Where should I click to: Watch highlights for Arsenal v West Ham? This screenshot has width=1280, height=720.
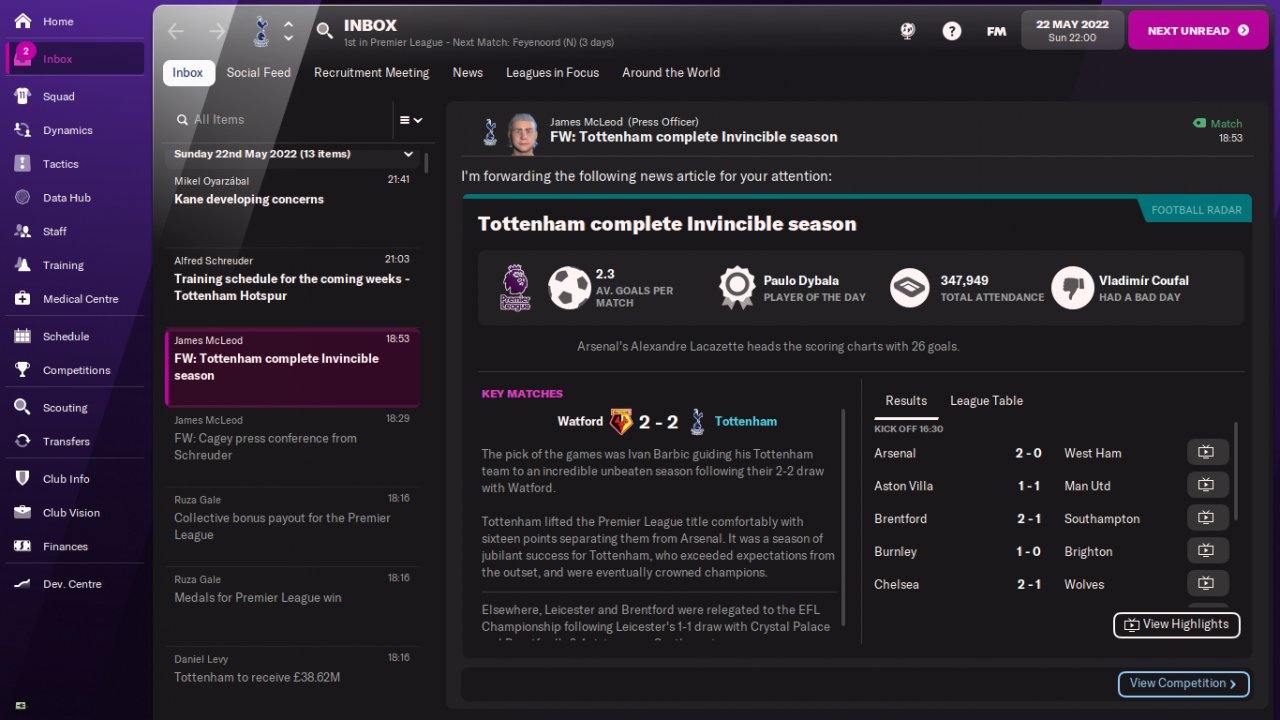click(x=1207, y=453)
